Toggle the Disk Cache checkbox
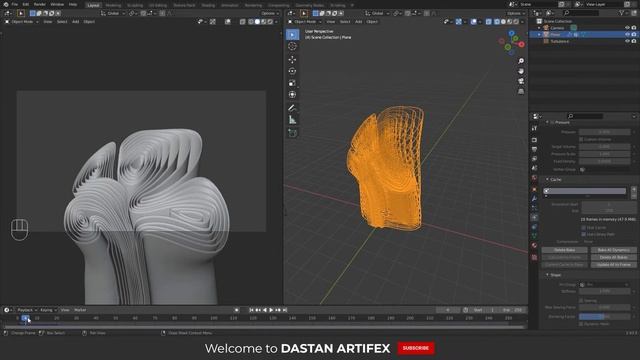 tap(583, 228)
